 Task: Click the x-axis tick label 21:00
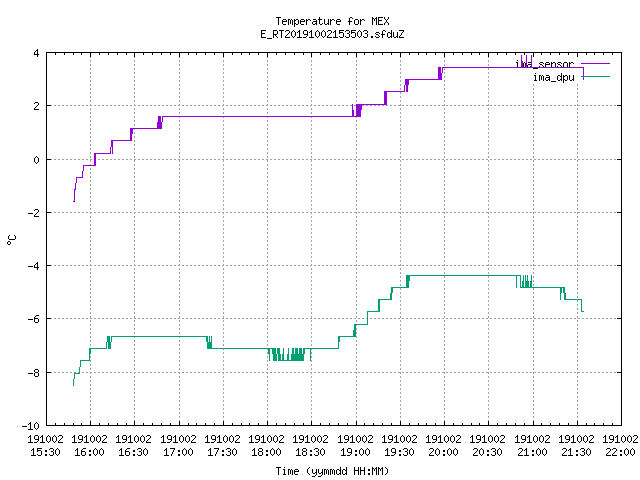coord(532,452)
